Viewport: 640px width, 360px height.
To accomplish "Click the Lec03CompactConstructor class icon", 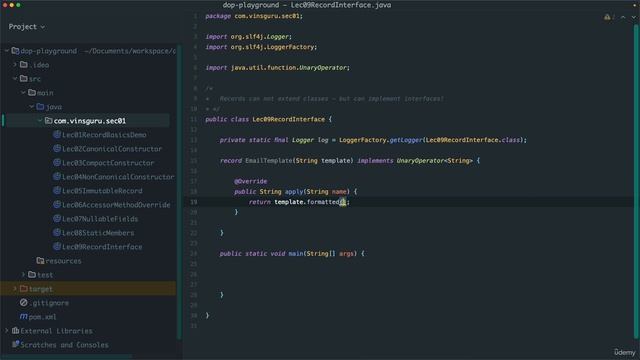I will 57,162.
